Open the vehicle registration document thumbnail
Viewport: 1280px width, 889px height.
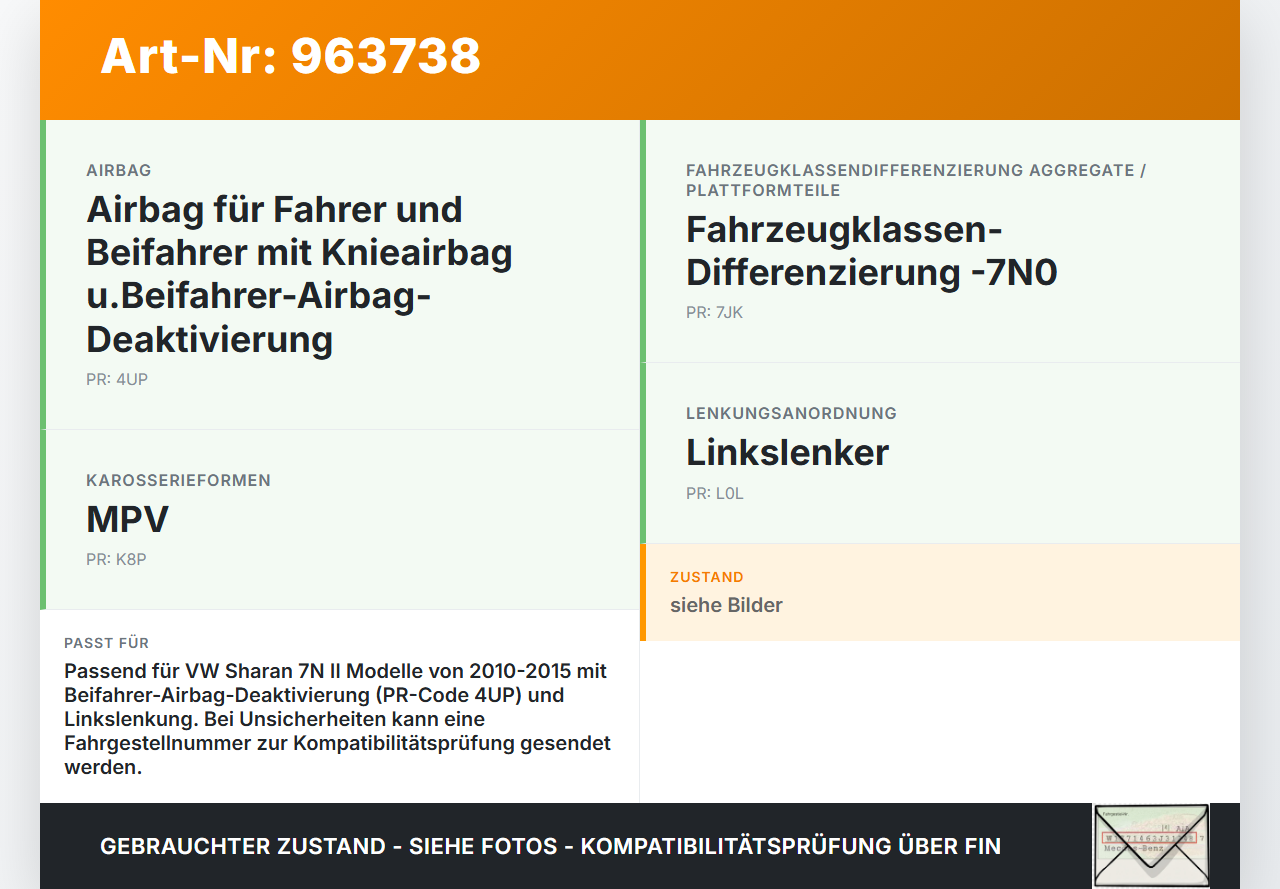[x=1150, y=845]
